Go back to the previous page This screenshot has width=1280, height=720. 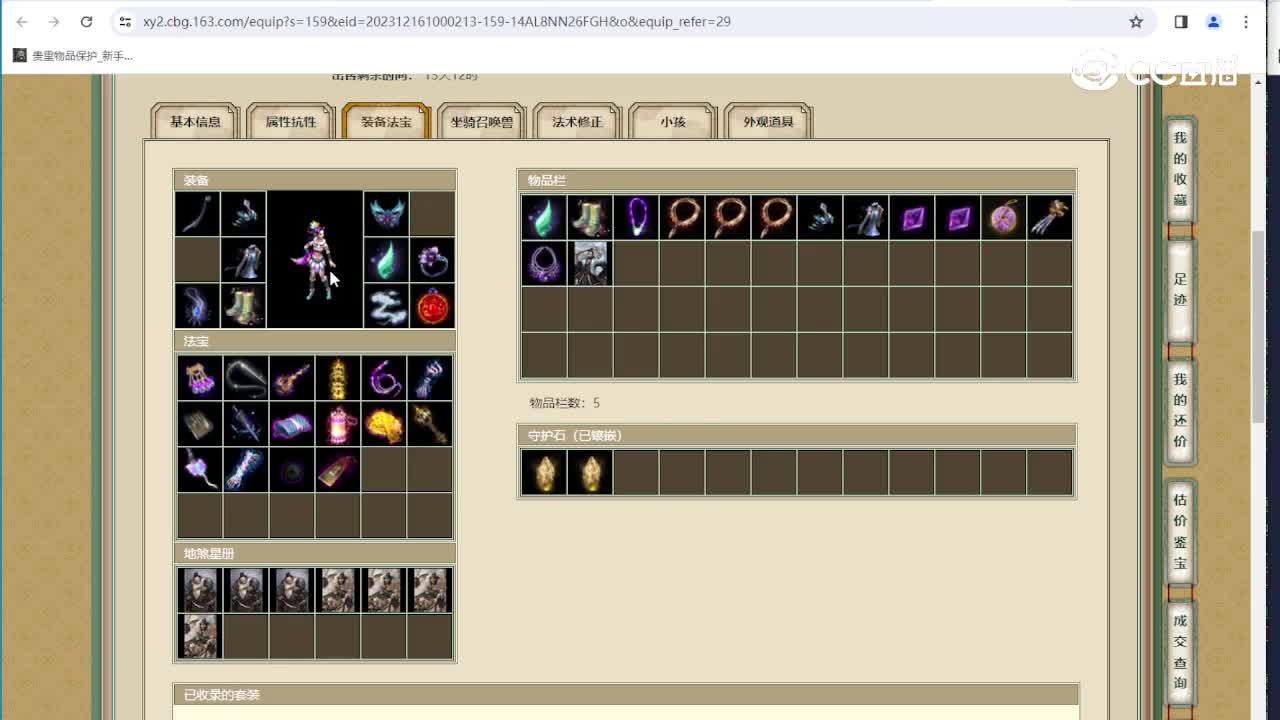(x=22, y=21)
